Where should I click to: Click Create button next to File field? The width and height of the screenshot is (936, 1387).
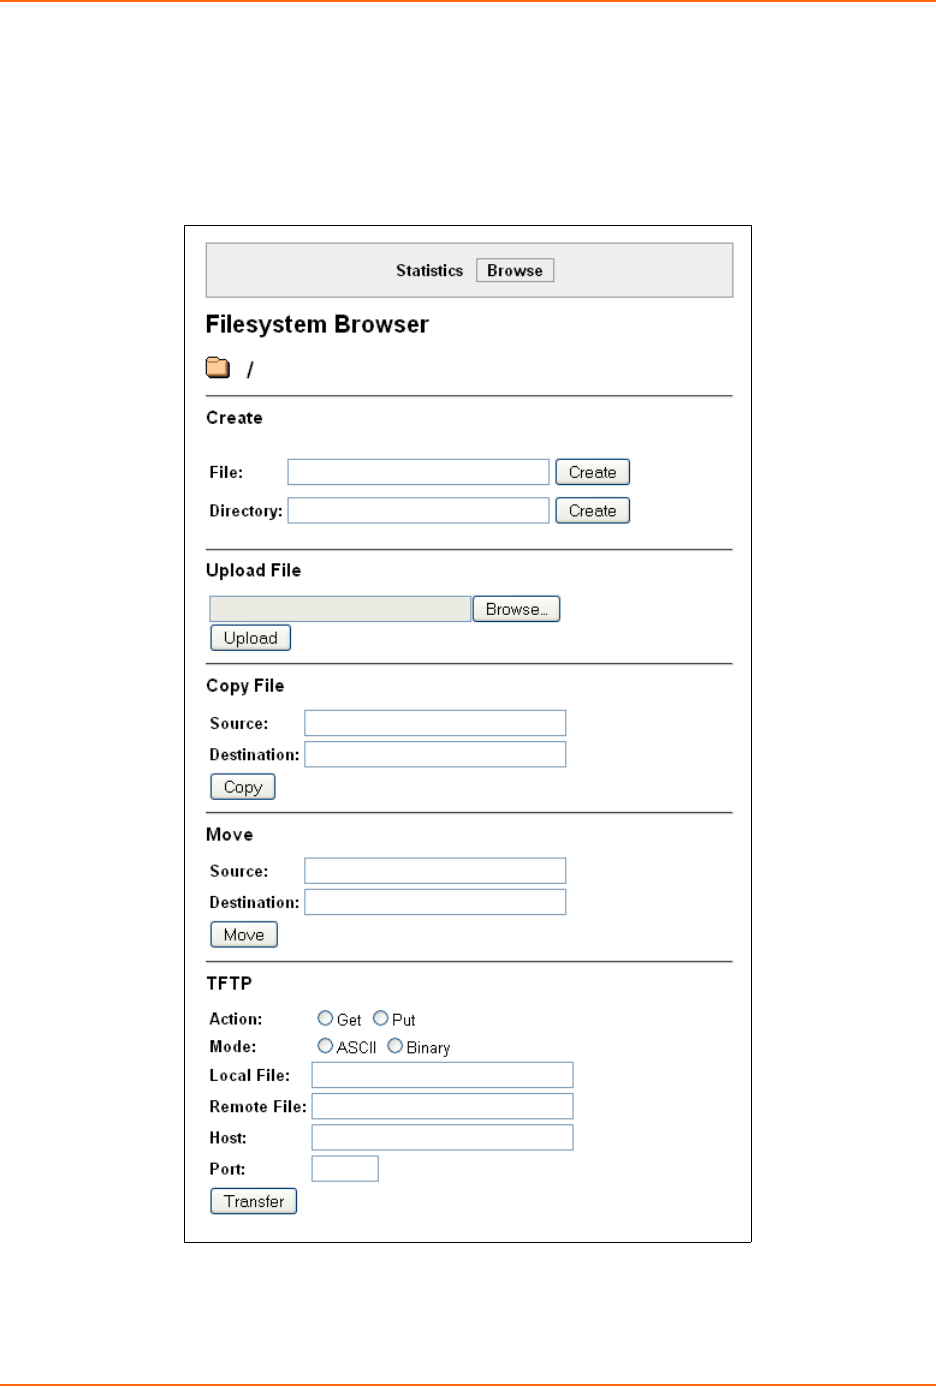592,472
